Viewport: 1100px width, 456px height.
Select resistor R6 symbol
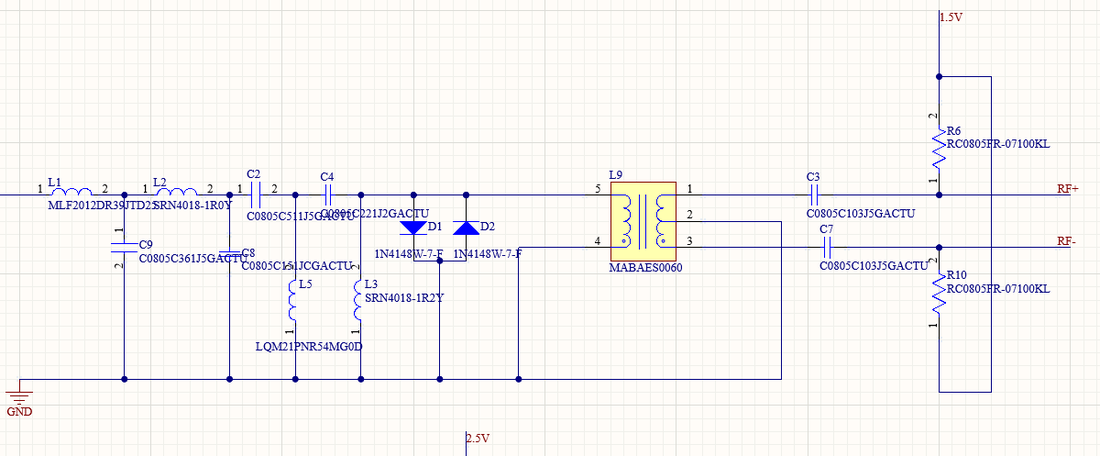(939, 148)
